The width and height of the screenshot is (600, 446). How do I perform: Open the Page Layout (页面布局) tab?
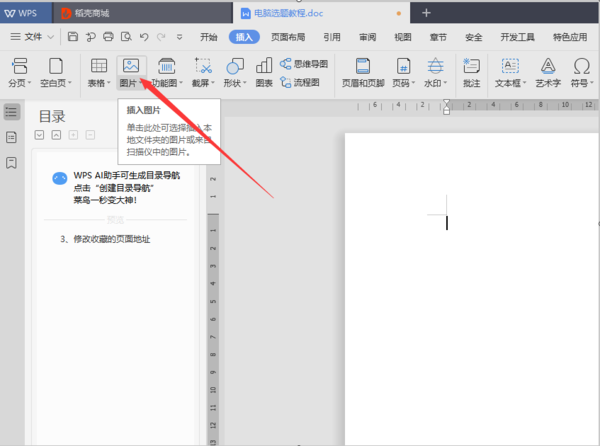click(288, 37)
